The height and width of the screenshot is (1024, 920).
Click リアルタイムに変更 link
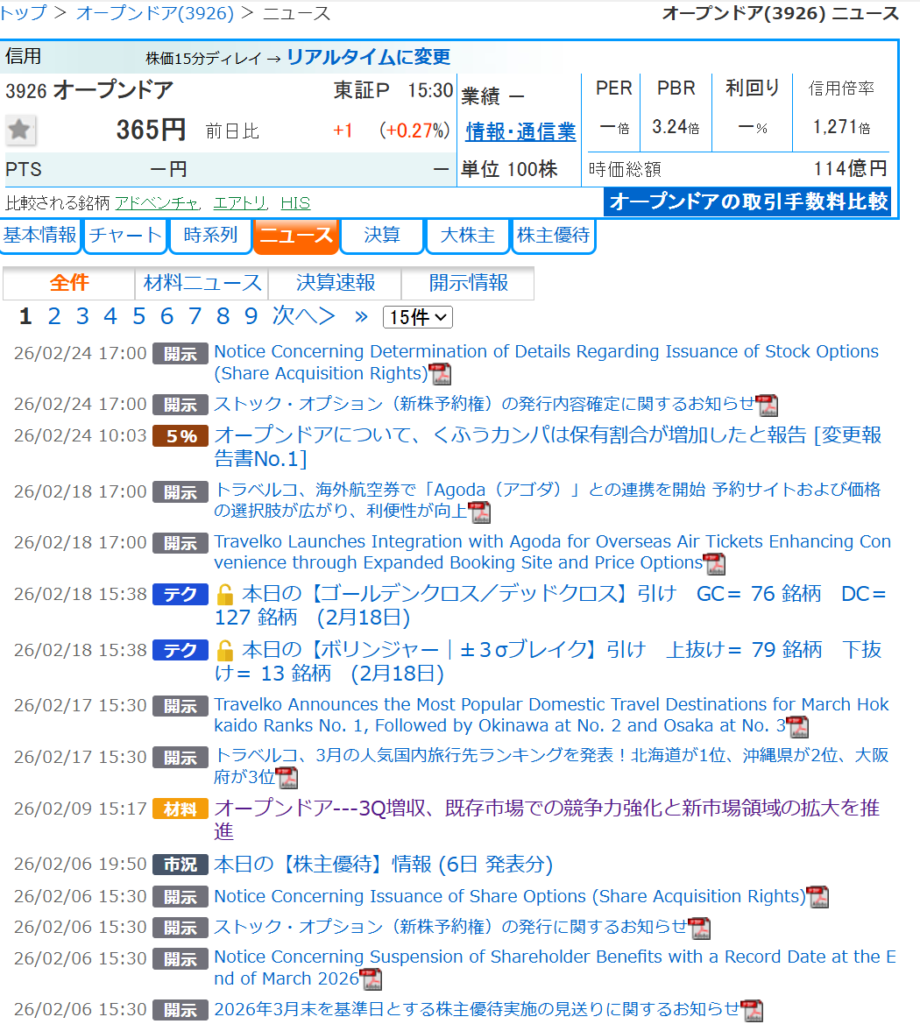pyautogui.click(x=368, y=57)
